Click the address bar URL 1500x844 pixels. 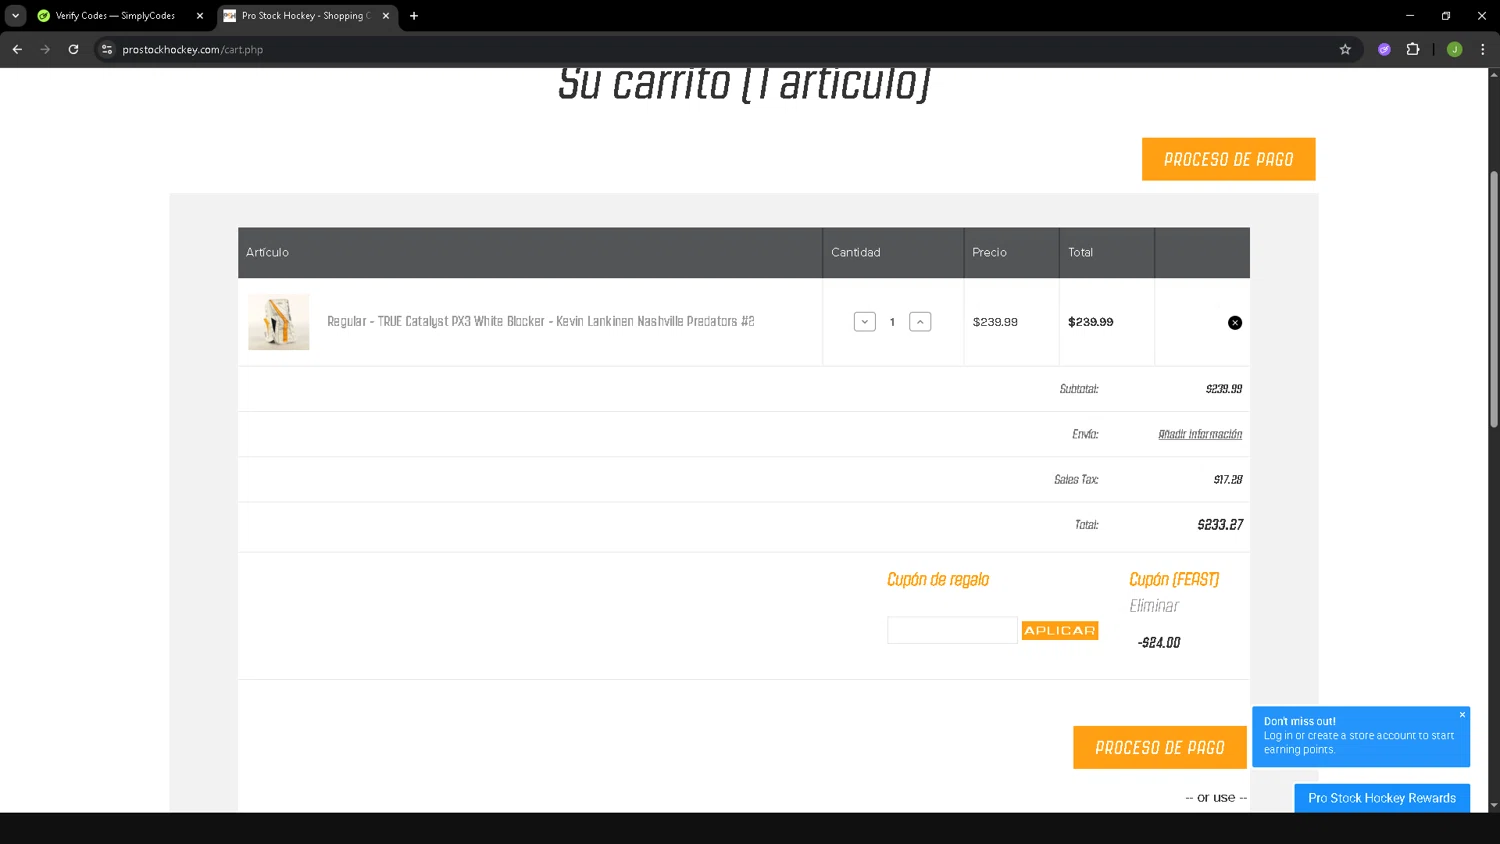coord(193,49)
